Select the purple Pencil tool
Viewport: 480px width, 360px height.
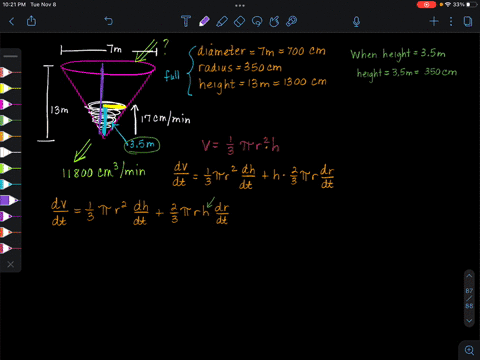(x=204, y=21)
